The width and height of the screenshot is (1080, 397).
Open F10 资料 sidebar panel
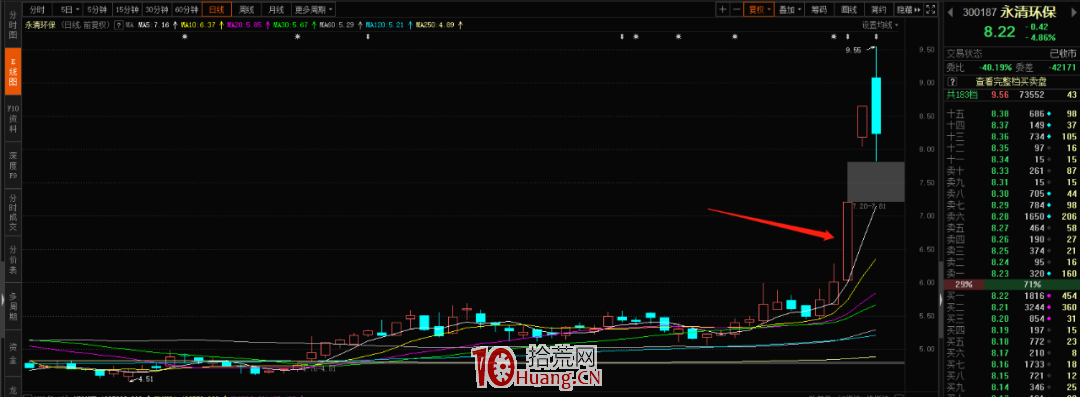12,119
